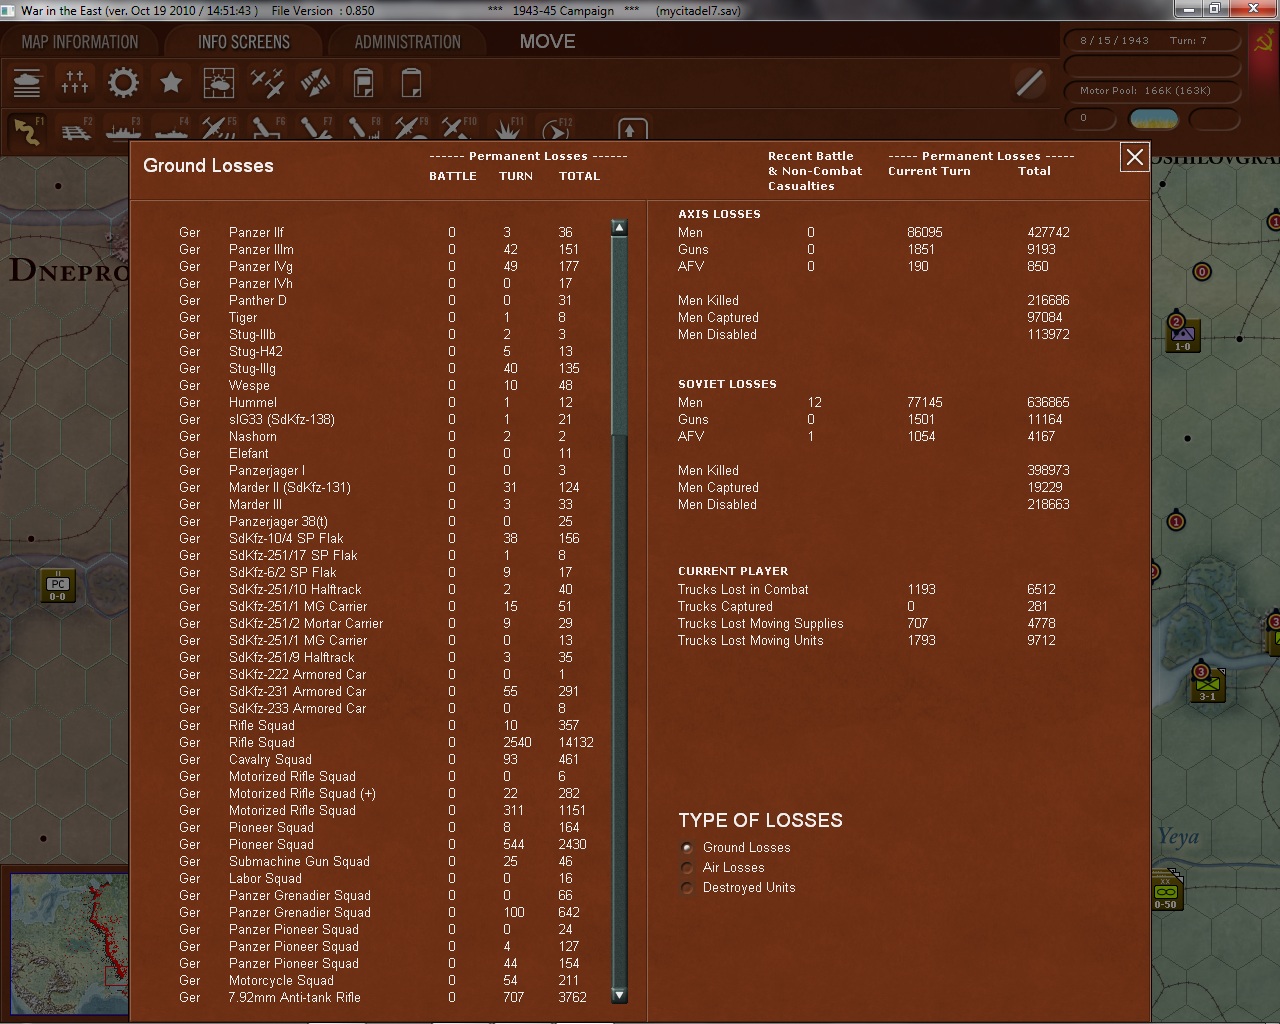
Task: Click the diagonal slash round button
Action: 1029,82
